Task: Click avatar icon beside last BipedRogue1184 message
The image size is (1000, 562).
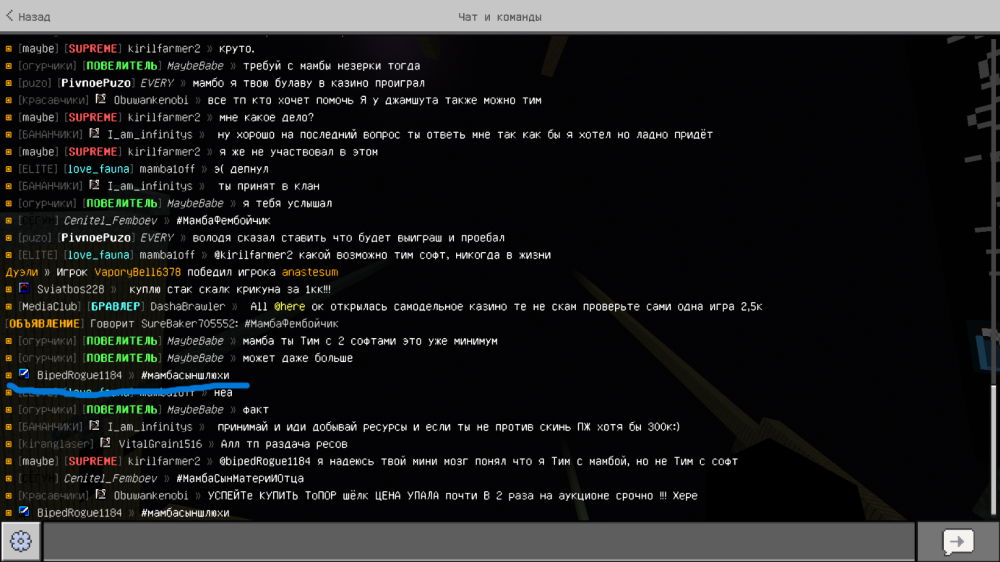Action: point(24,512)
